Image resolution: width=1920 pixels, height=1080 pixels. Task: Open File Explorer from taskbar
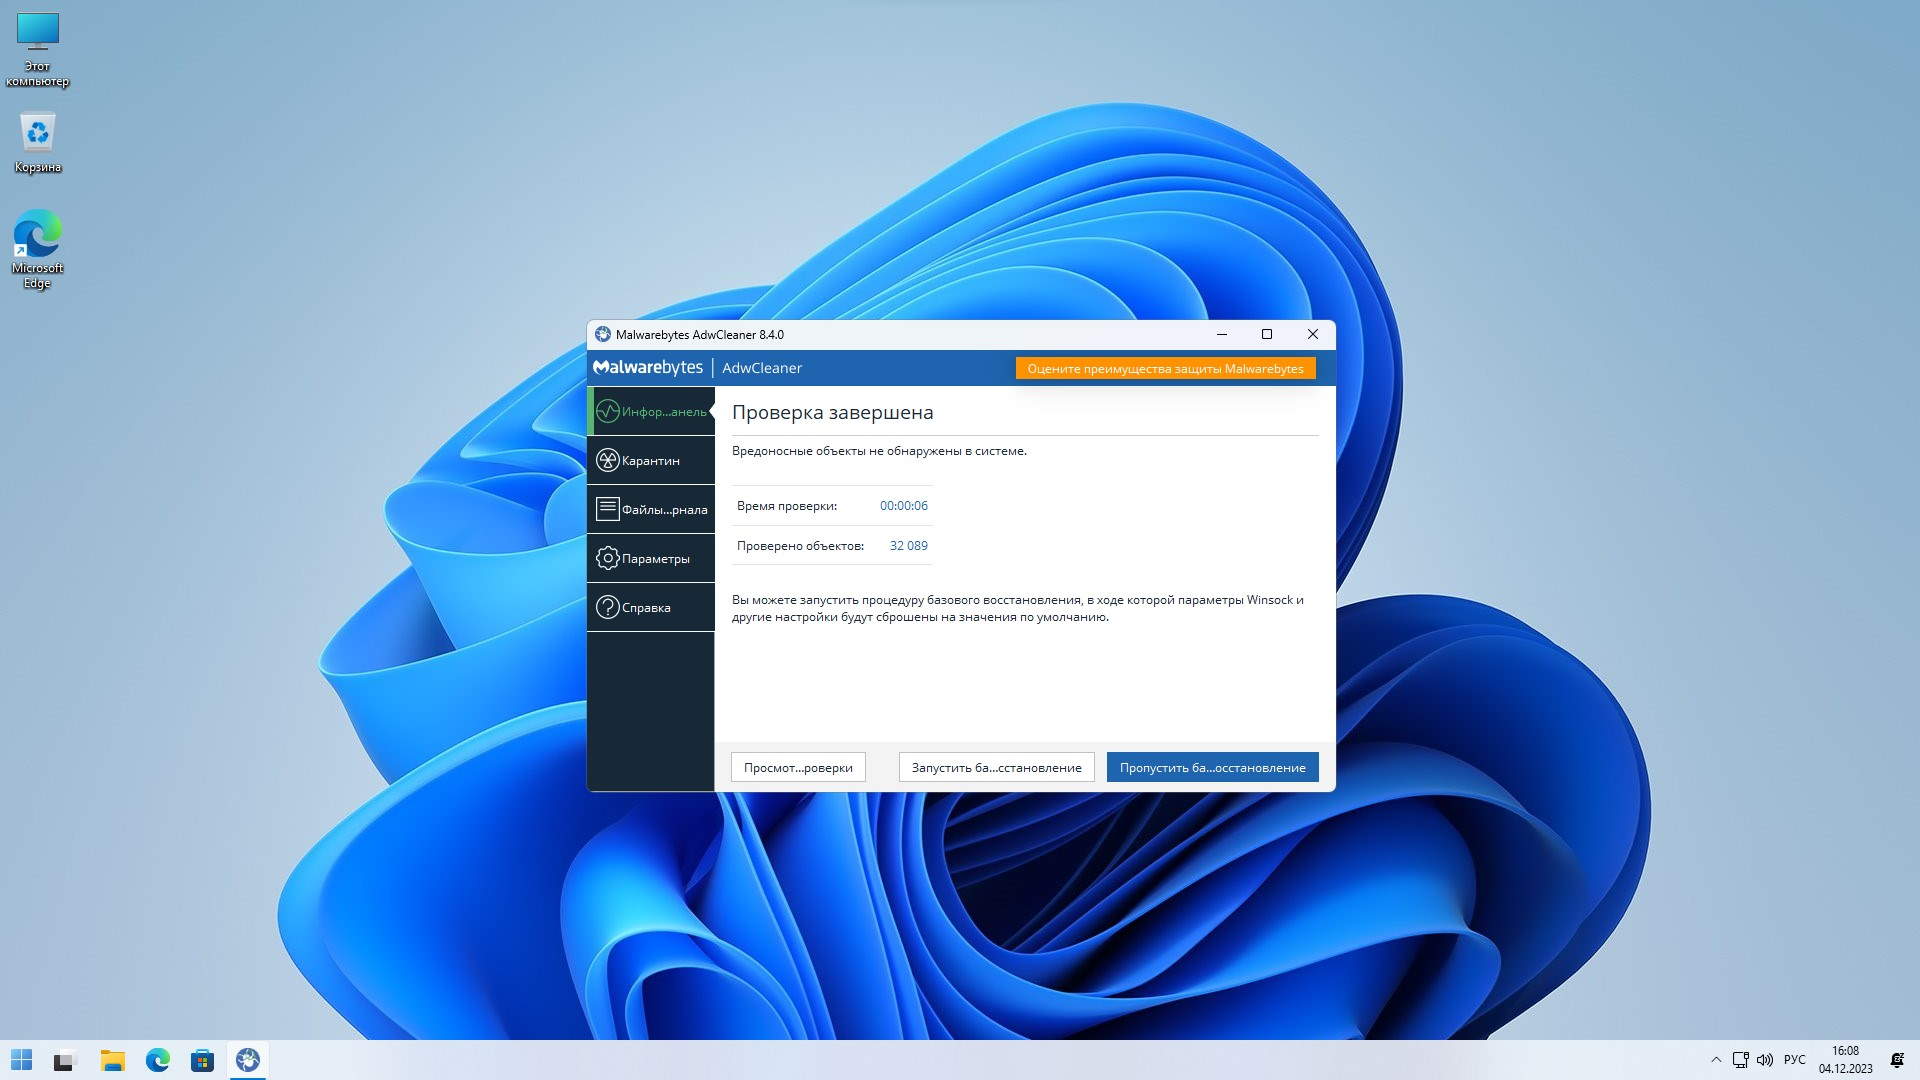coord(112,1060)
